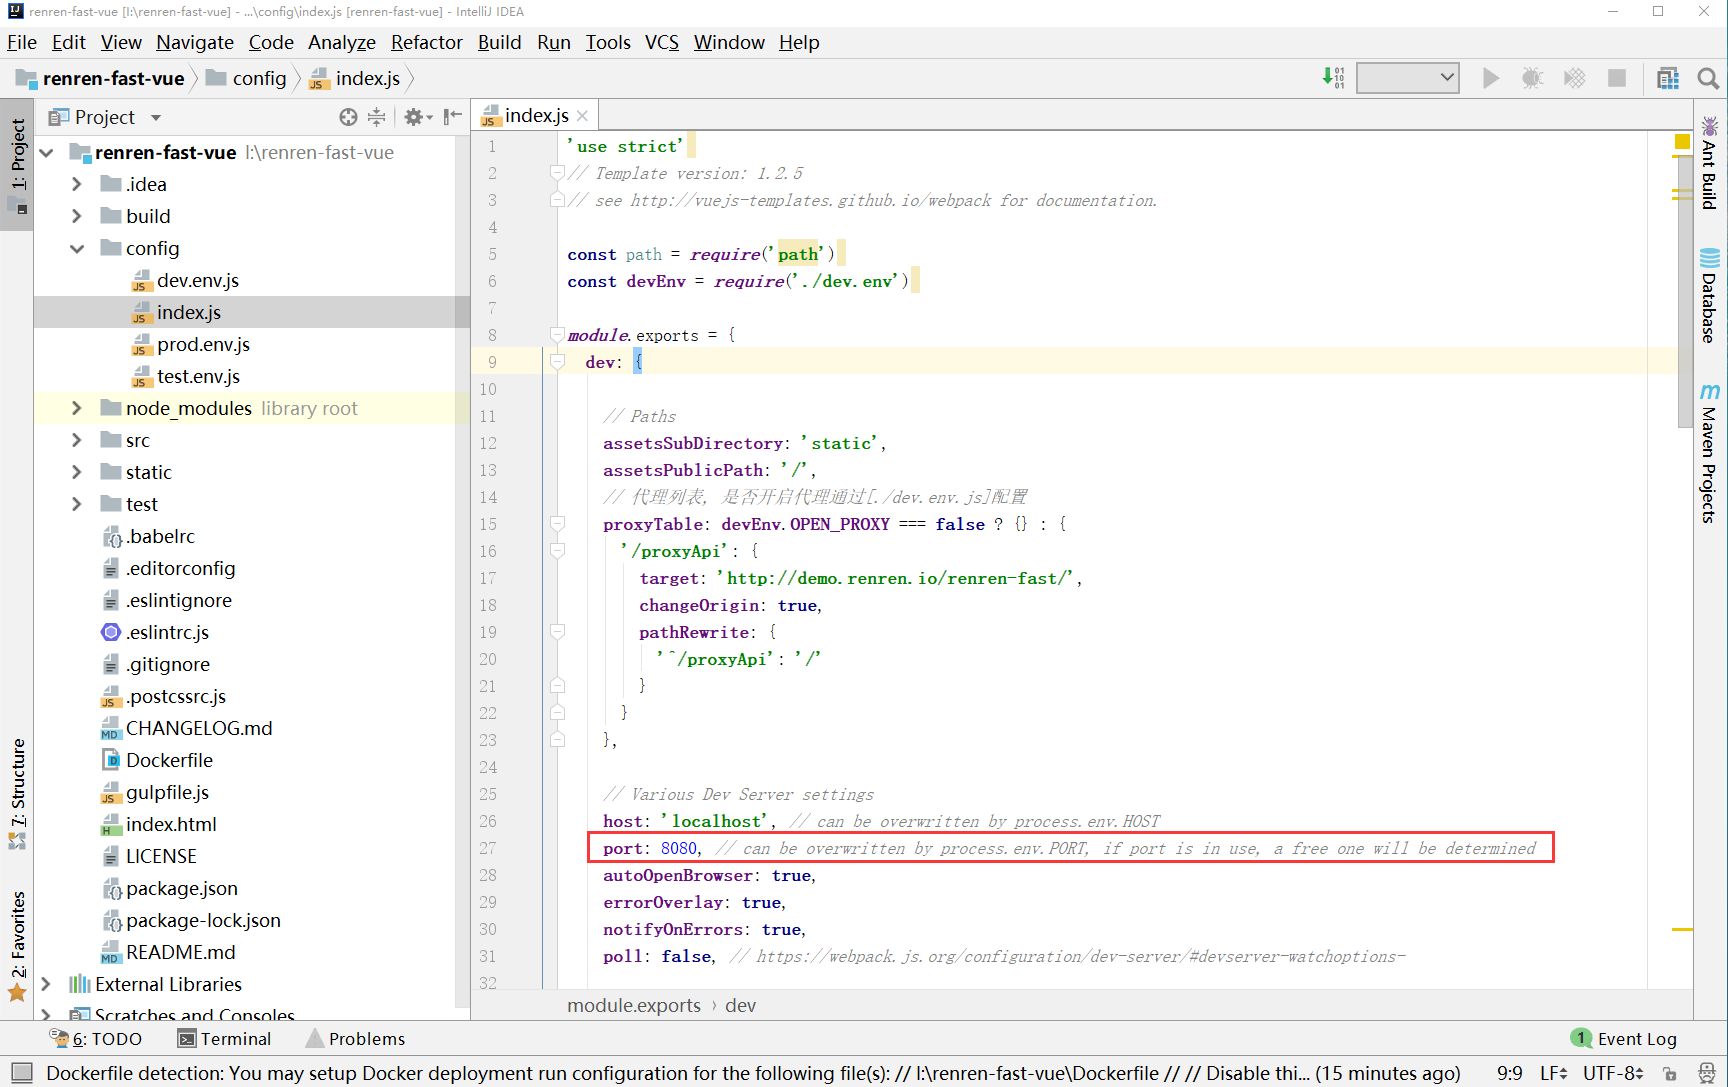Click the dev breadcrumb below the editor

pyautogui.click(x=740, y=1005)
